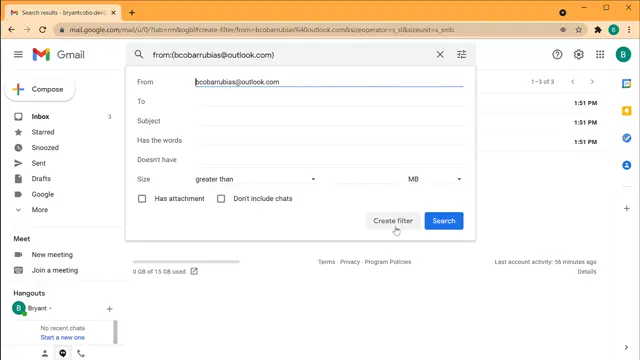This screenshot has height=360, width=640.
Task: Open size comparison greater than dropdown
Action: pyautogui.click(x=256, y=179)
